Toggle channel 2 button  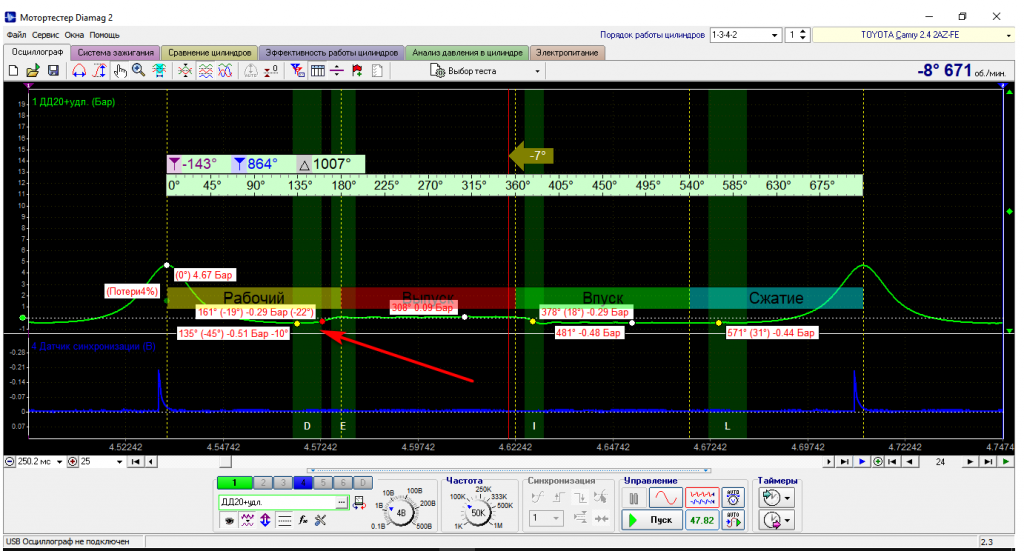click(x=263, y=483)
